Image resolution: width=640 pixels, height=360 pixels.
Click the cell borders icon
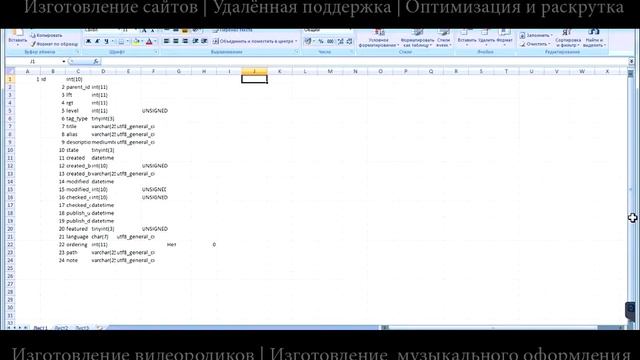click(121, 41)
